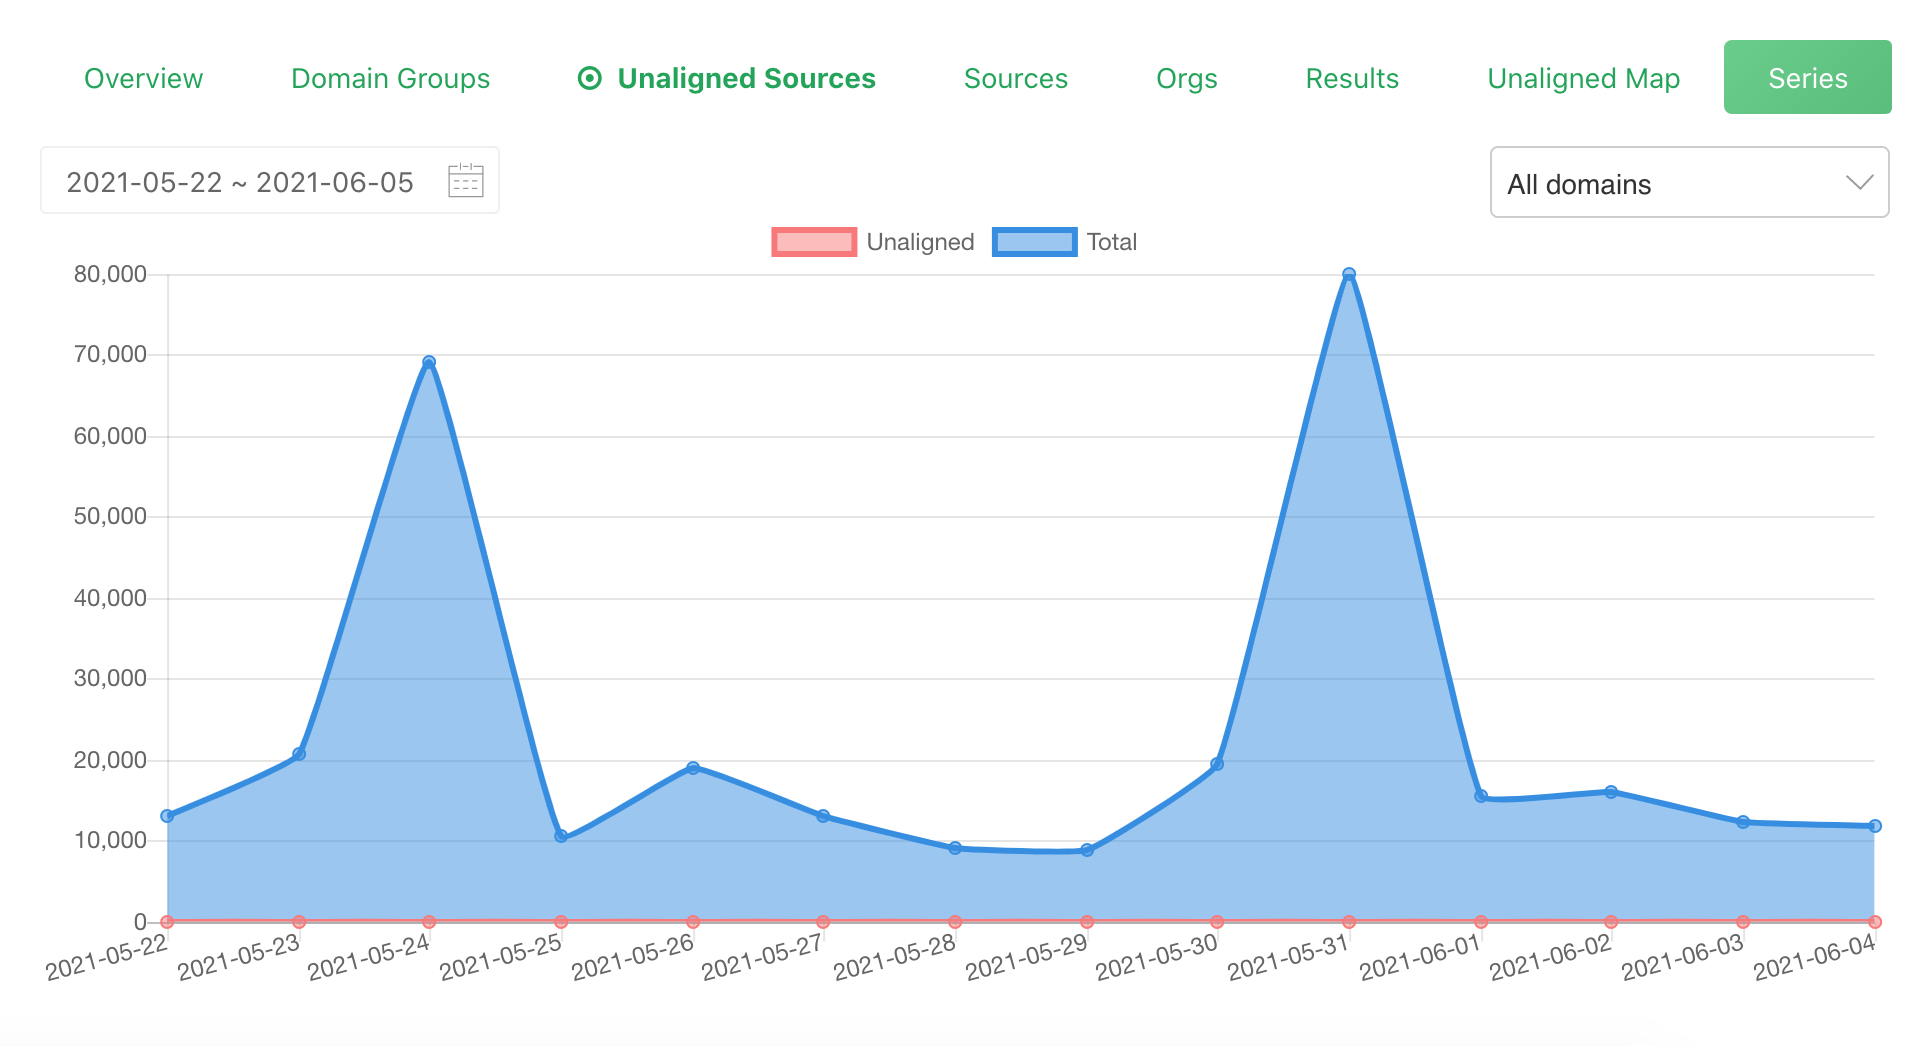Viewport: 1932px width, 1046px height.
Task: Select the Total data point on 2021-05-27
Action: (x=823, y=816)
